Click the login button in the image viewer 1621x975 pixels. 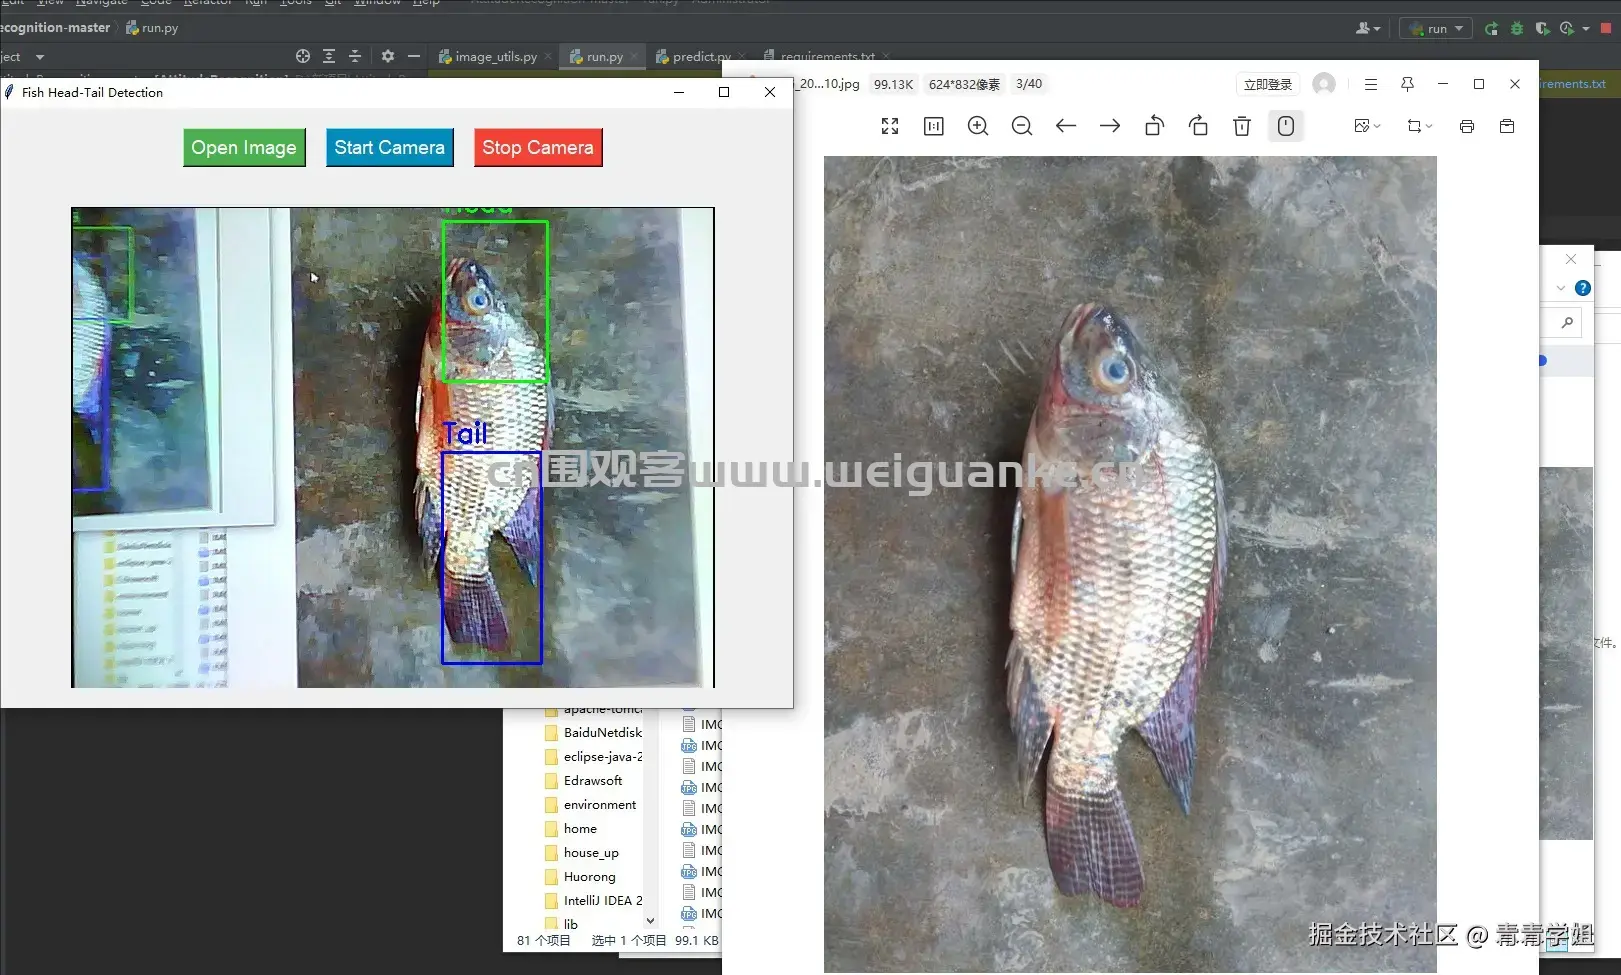point(1268,84)
